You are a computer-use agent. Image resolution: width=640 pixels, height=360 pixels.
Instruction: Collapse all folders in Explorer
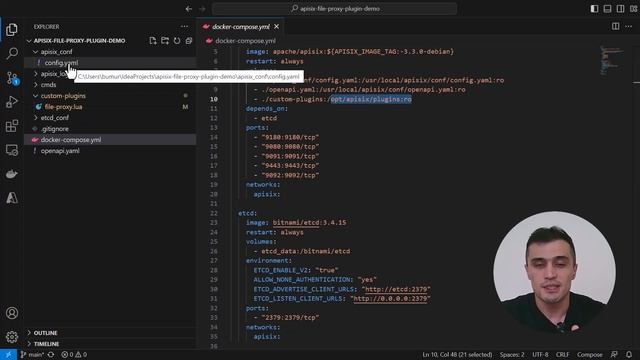click(x=189, y=41)
